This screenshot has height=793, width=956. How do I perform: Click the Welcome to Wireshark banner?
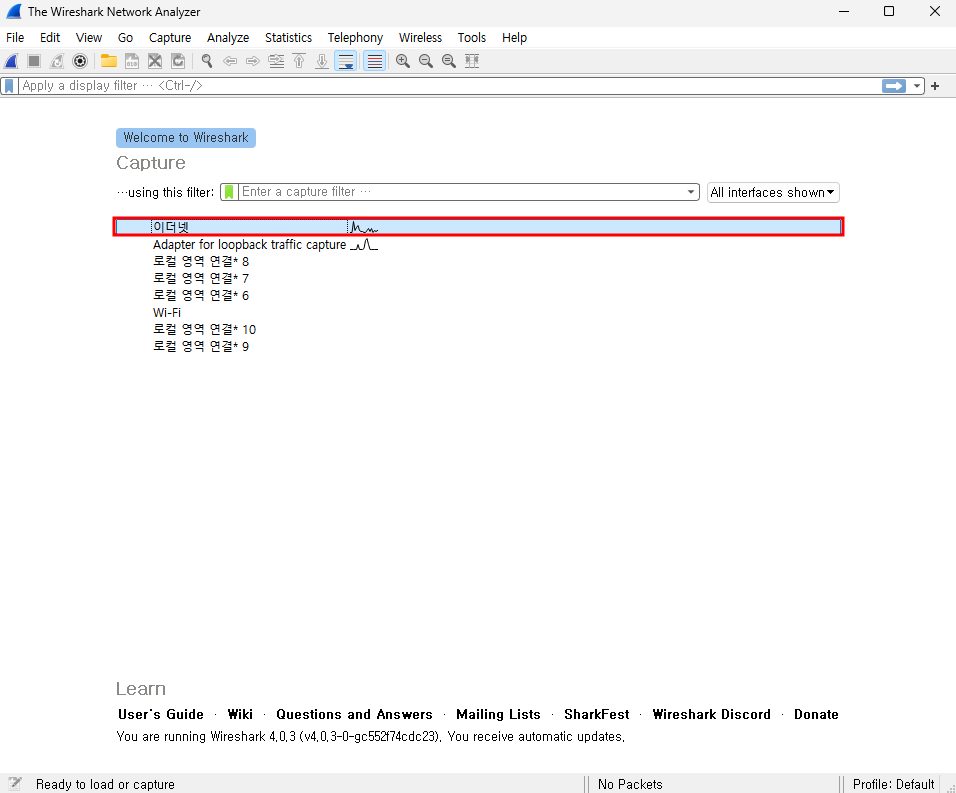coord(186,138)
